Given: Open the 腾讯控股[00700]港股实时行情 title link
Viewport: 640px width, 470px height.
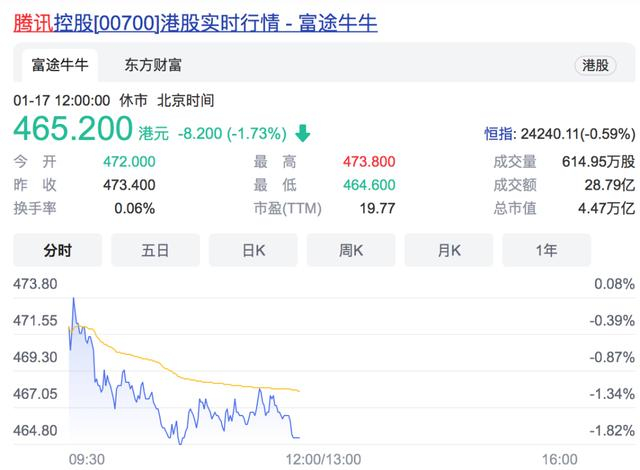Looking at the screenshot, I should click(x=195, y=22).
